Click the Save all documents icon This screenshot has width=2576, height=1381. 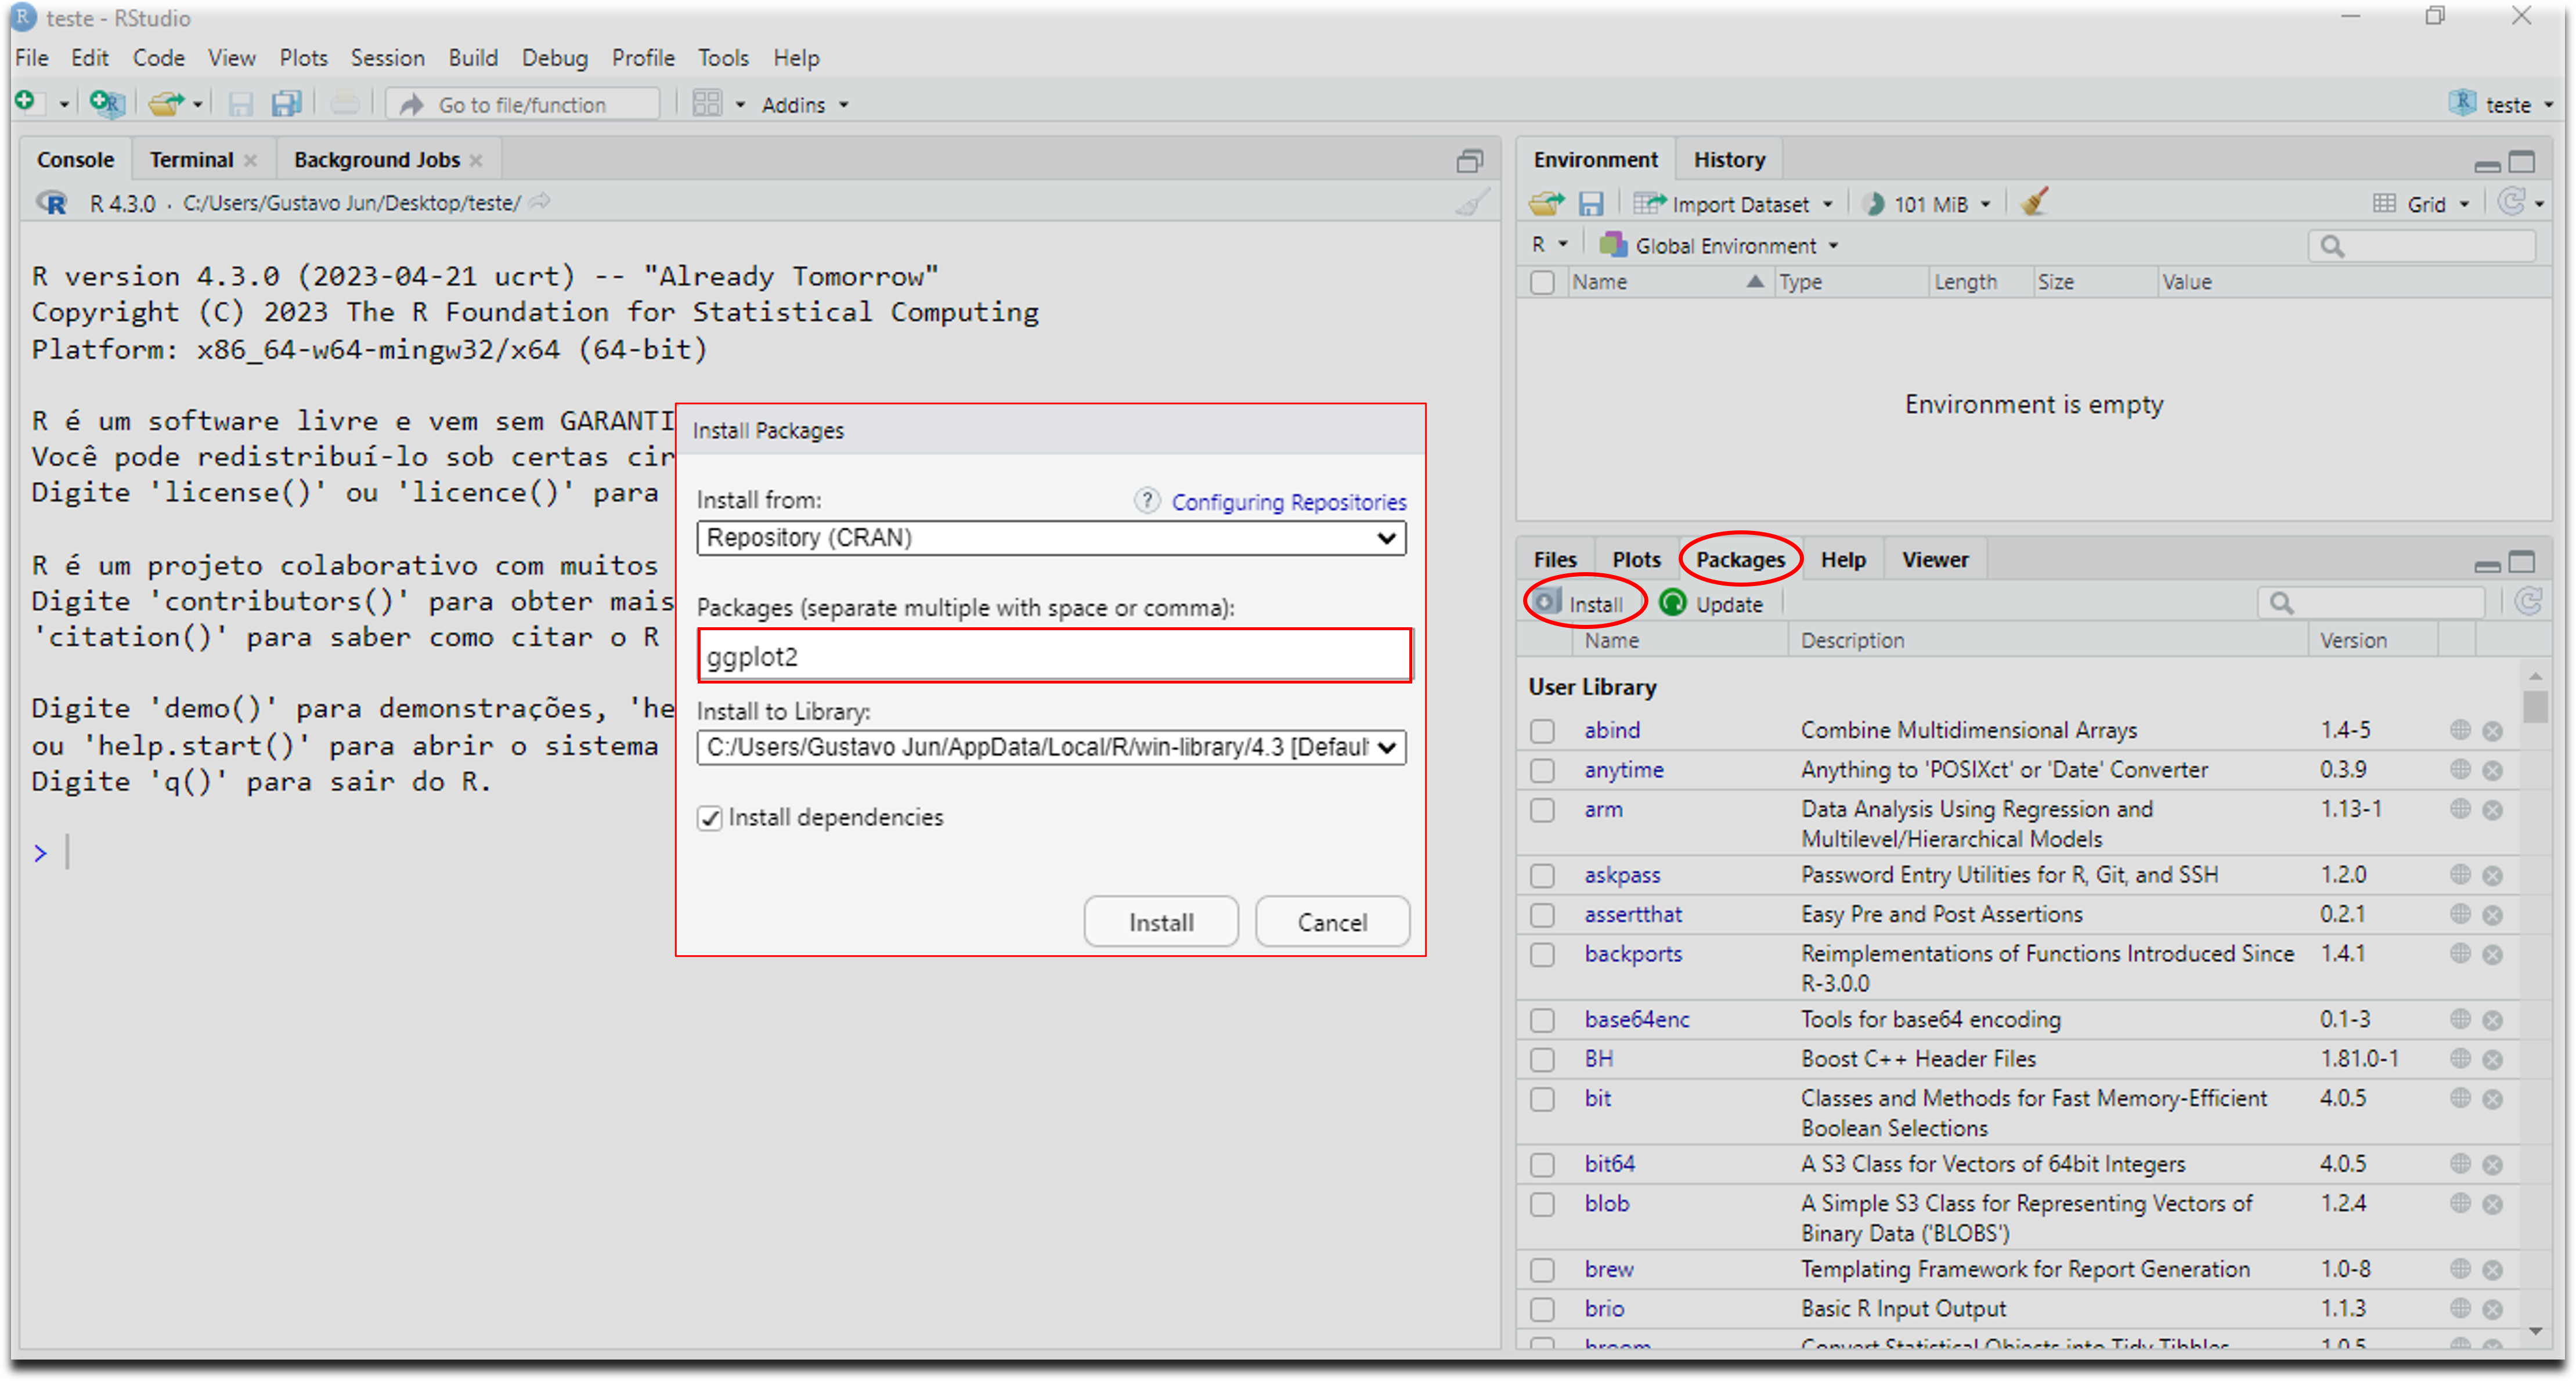pos(287,104)
